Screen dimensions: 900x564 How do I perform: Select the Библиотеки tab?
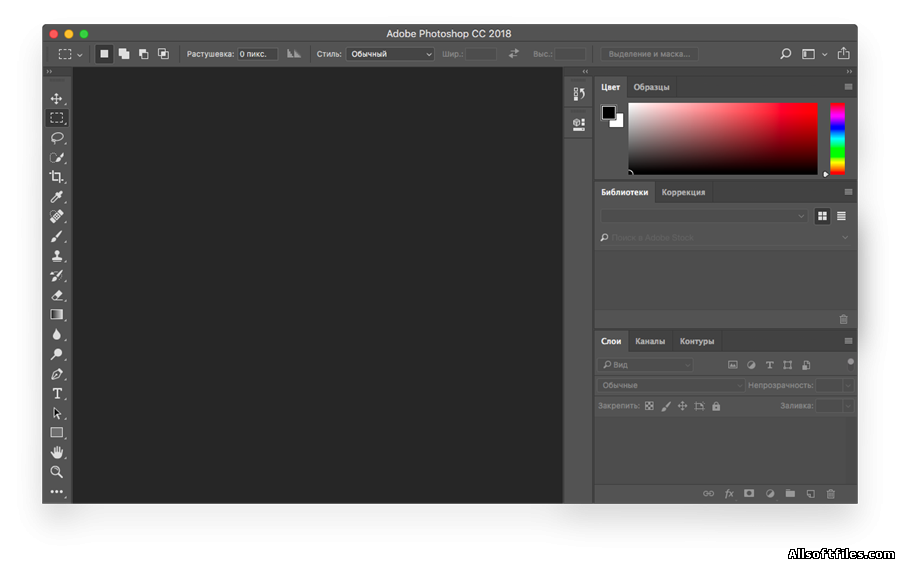click(624, 192)
